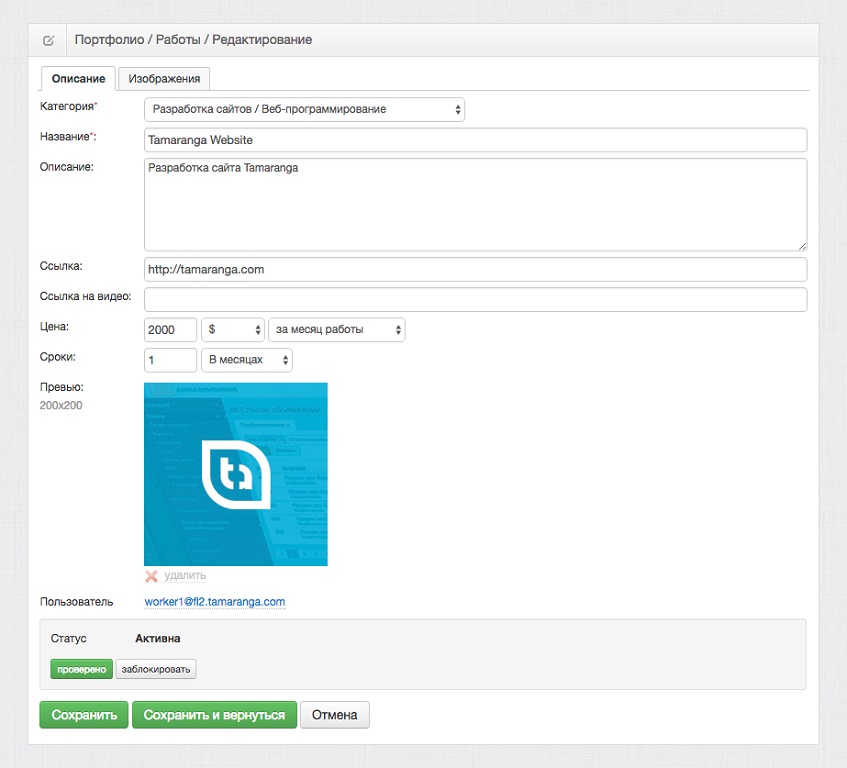Click the Статус label

[x=69, y=638]
